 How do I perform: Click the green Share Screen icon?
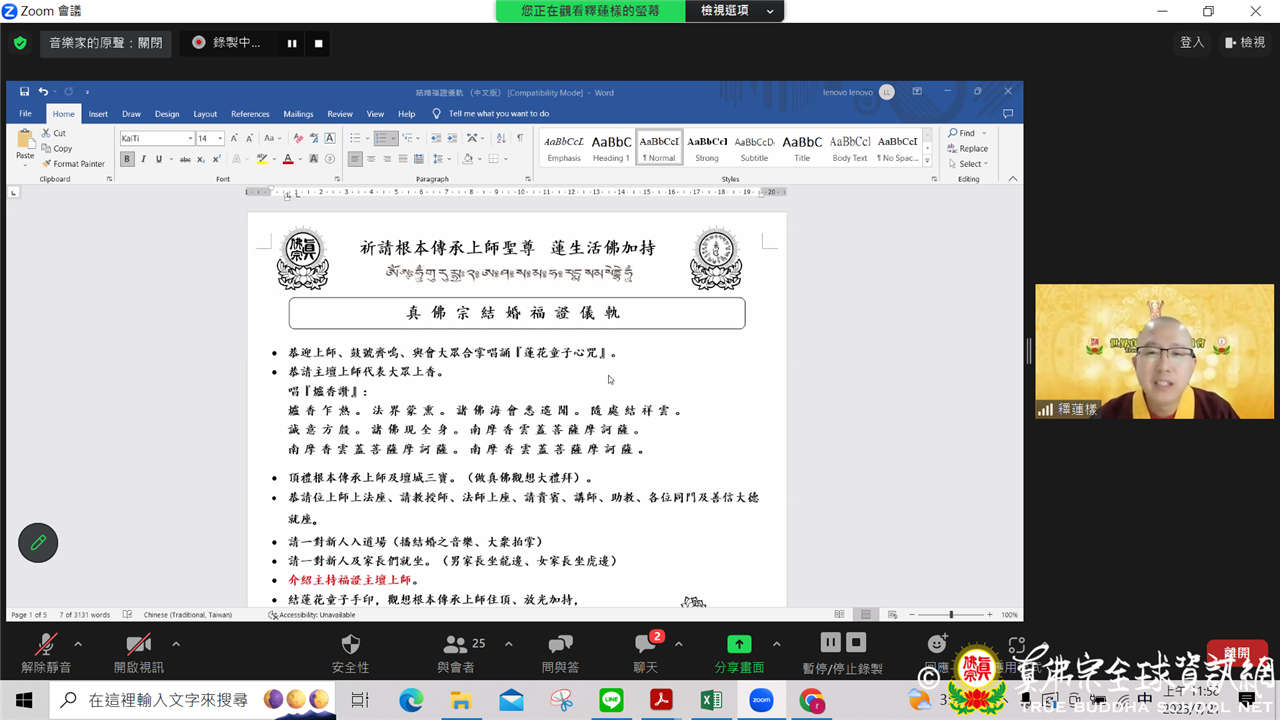coord(739,645)
